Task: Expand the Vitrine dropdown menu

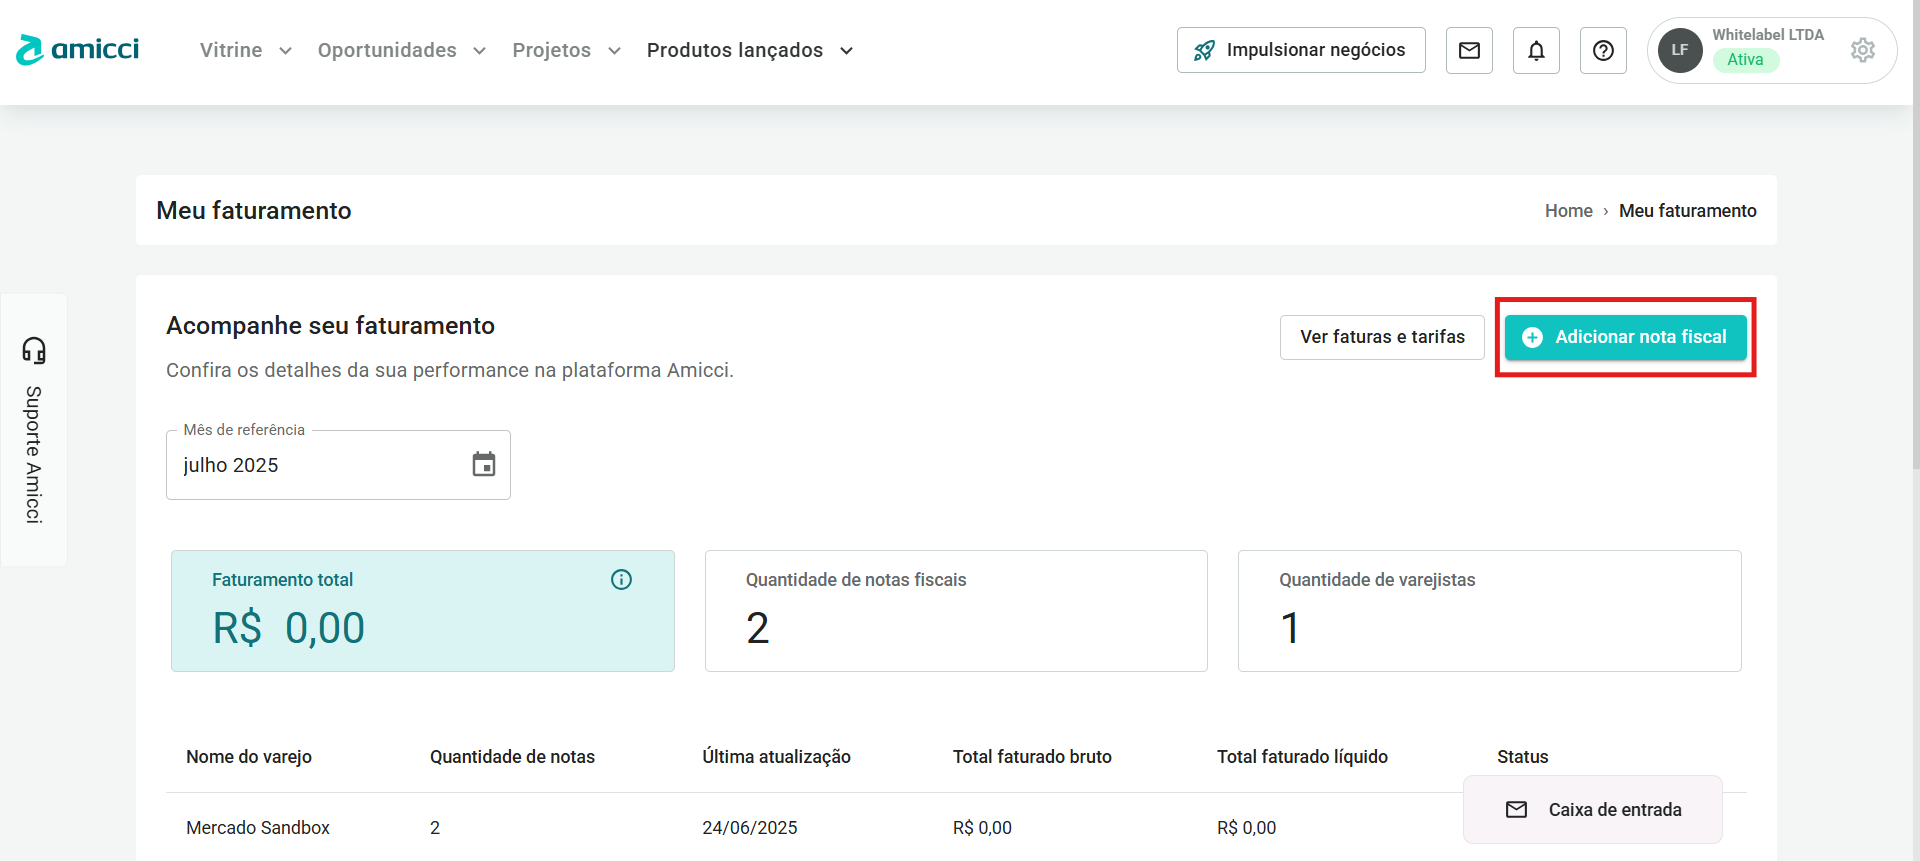Action: 245,50
